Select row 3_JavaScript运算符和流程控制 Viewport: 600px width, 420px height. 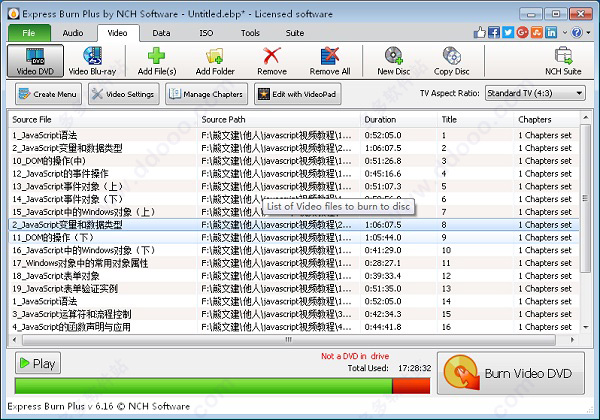tap(294, 314)
